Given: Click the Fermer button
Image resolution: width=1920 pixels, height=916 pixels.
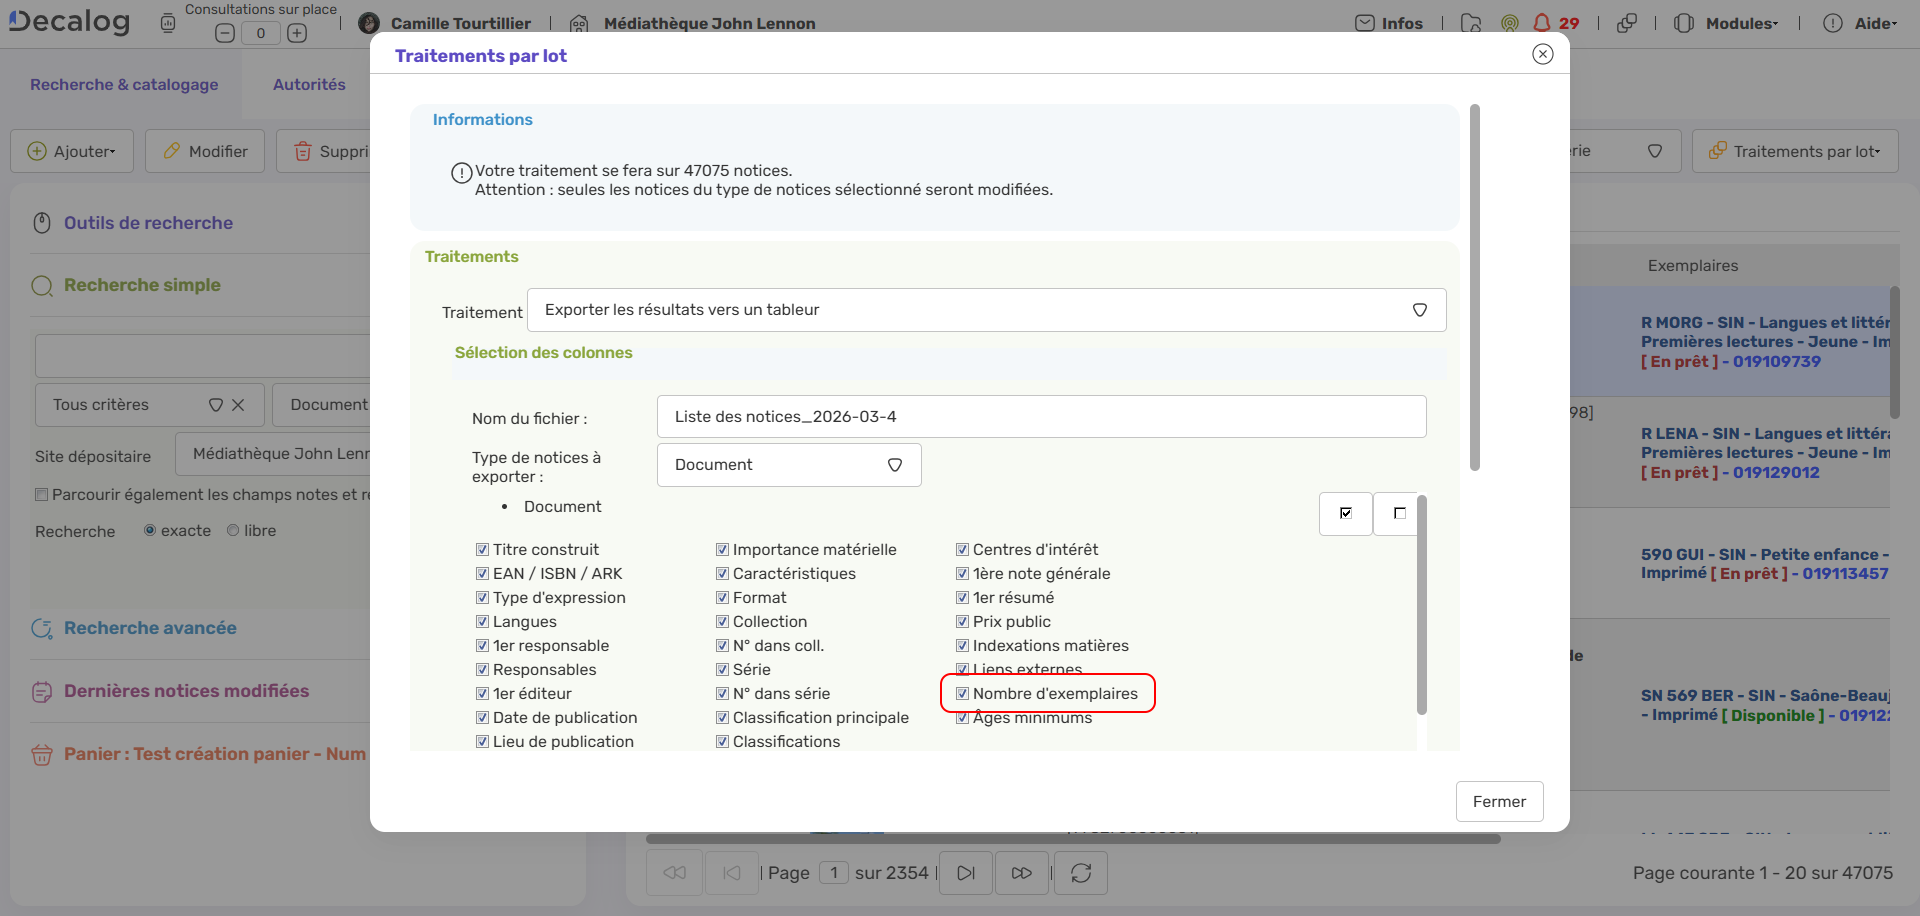Looking at the screenshot, I should pos(1499,801).
